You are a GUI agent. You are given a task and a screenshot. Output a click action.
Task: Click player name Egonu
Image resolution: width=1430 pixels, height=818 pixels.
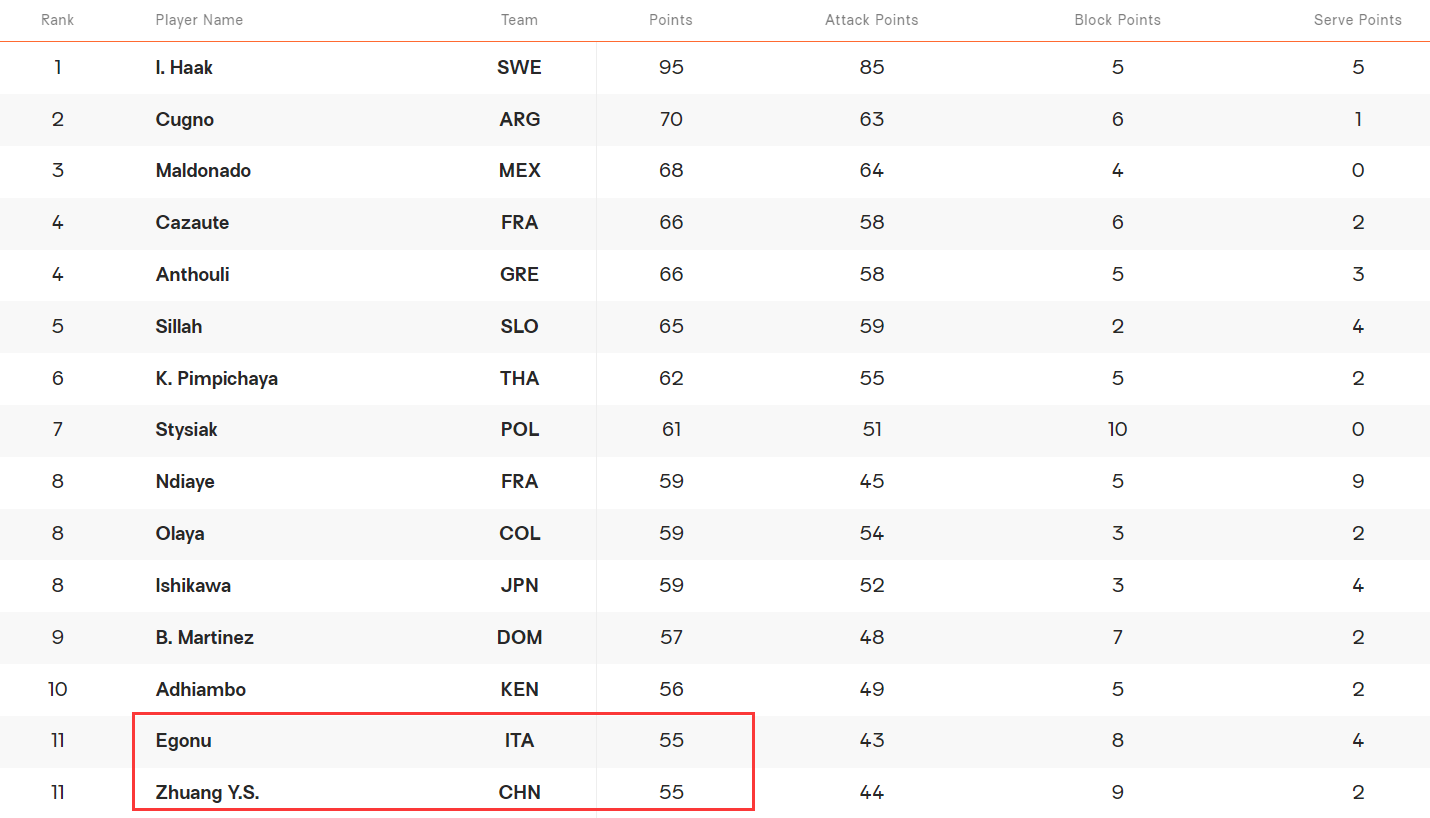tap(183, 741)
